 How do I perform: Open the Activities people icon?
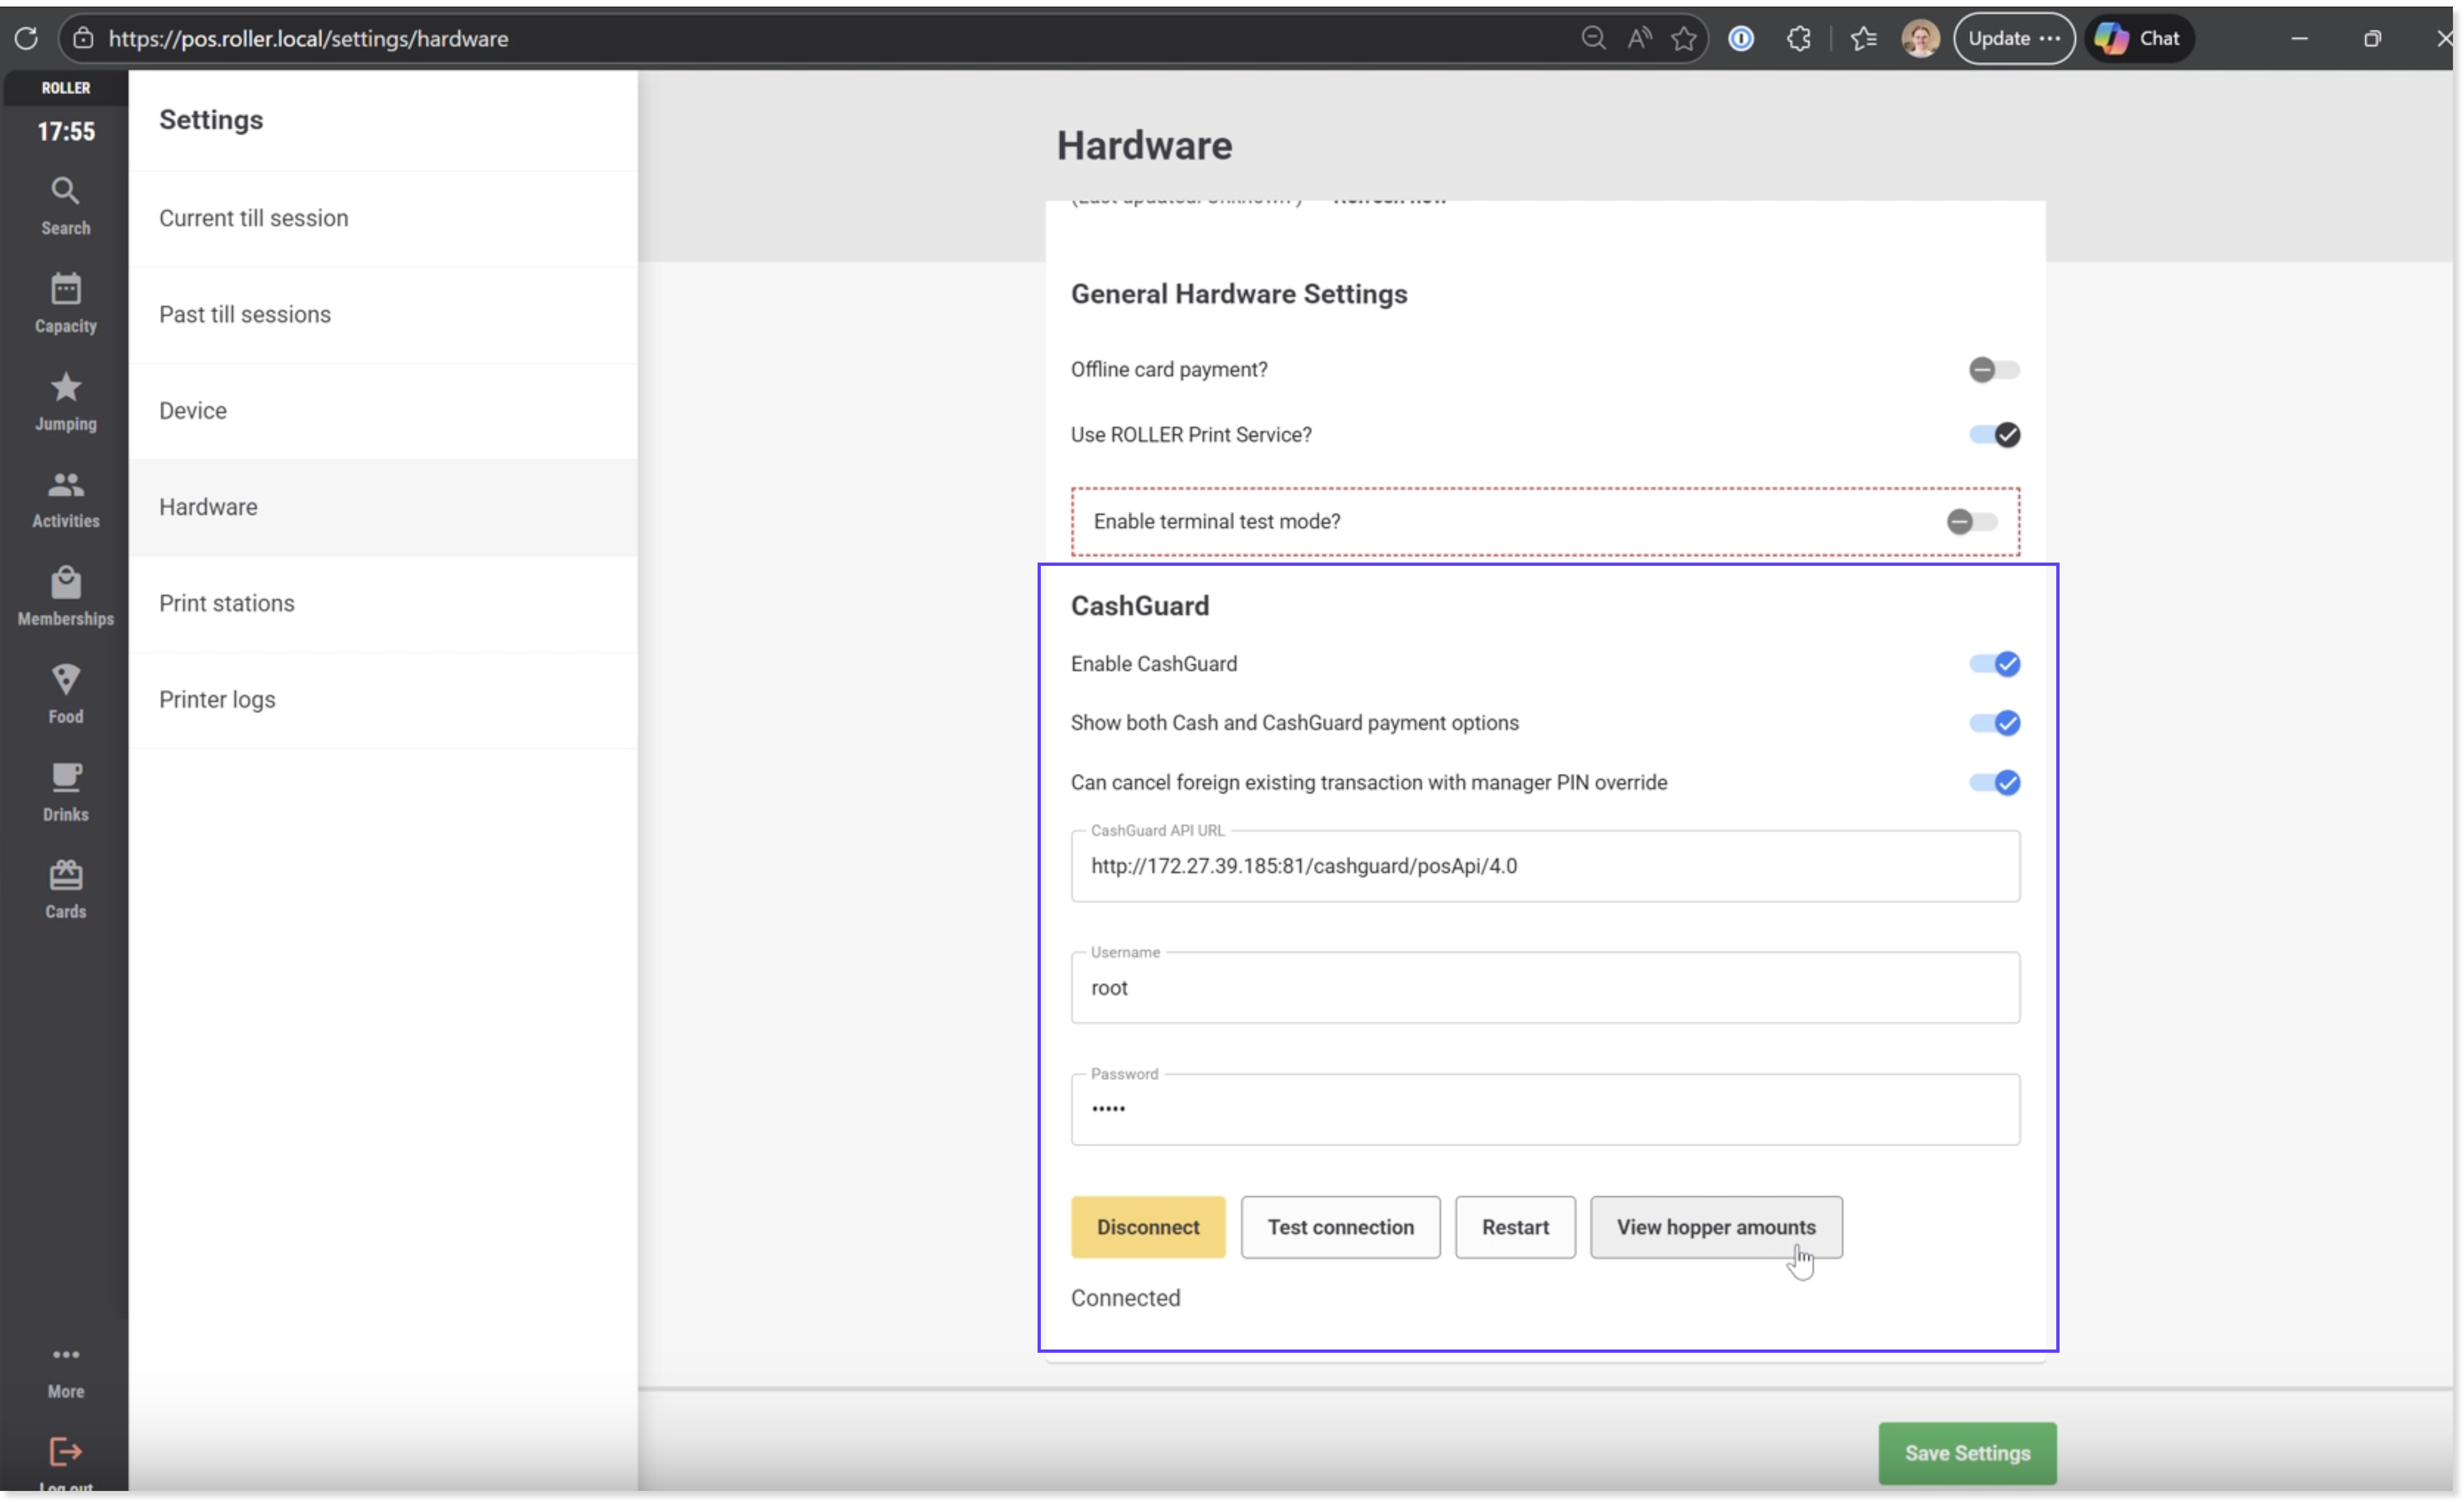click(x=65, y=498)
